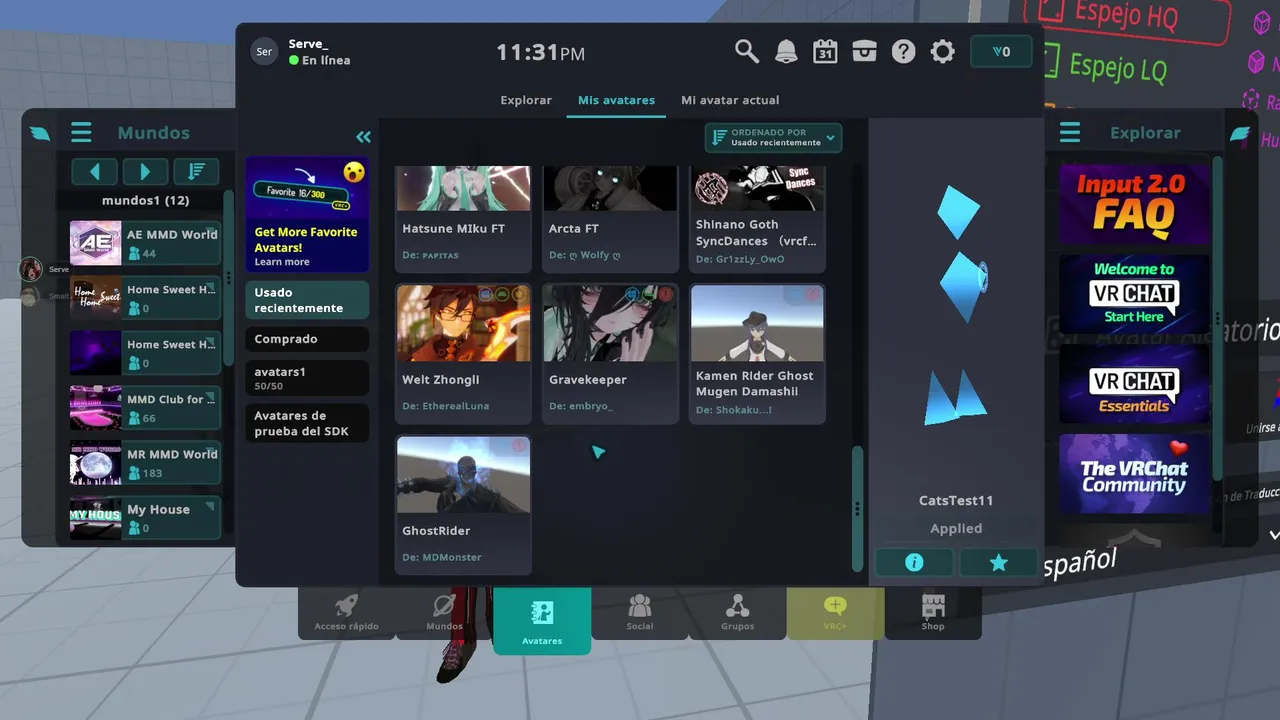Open the search magnifier icon
The height and width of the screenshot is (720, 1280).
746,51
